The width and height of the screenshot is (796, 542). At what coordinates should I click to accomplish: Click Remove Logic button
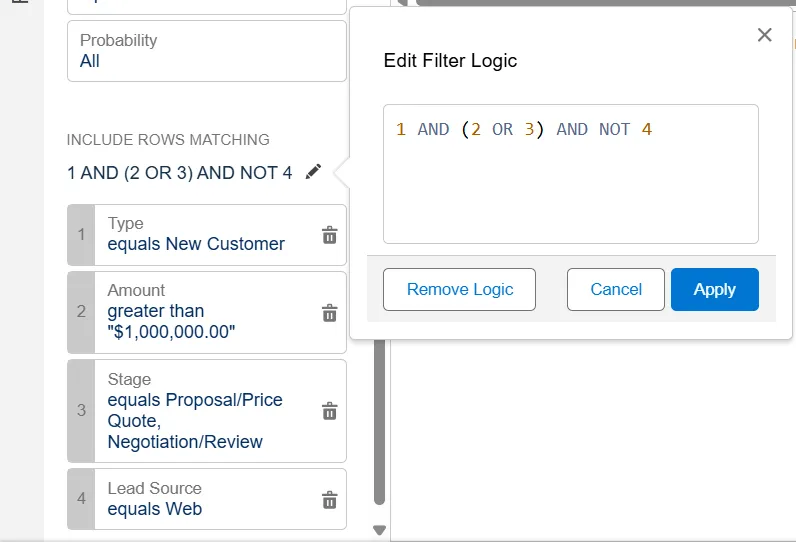tap(459, 289)
